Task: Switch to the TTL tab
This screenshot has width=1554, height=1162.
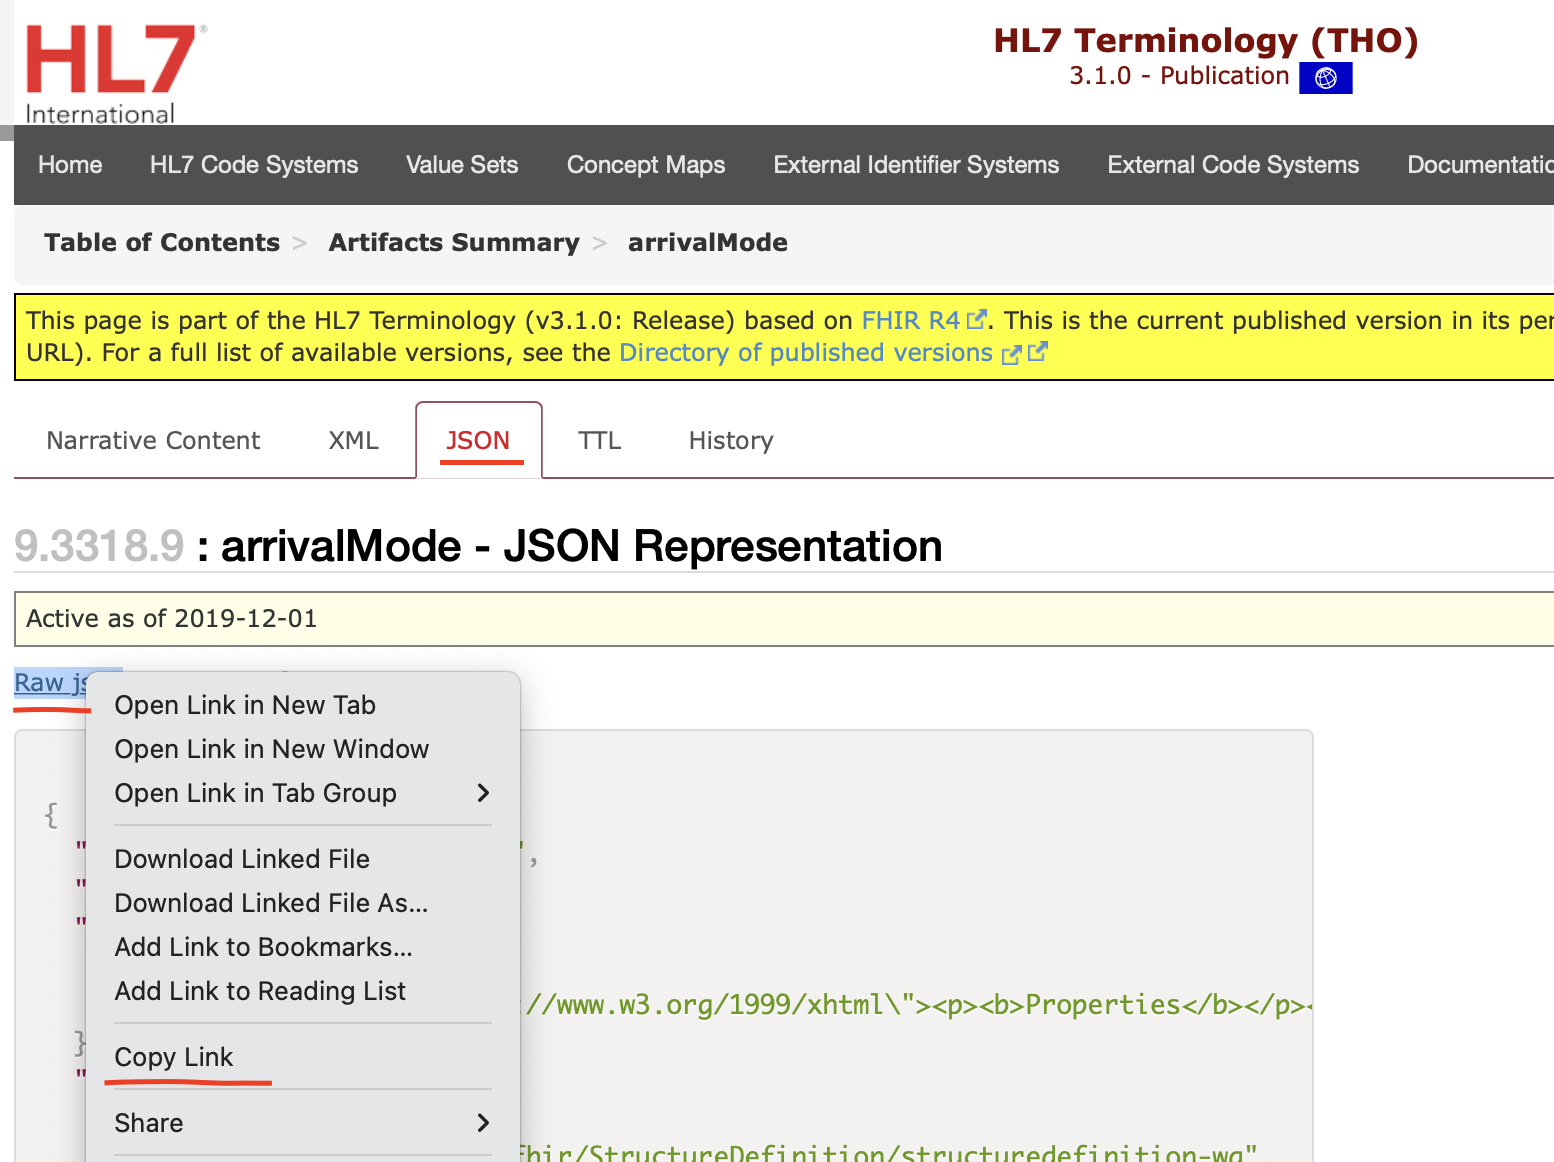Action: click(599, 441)
